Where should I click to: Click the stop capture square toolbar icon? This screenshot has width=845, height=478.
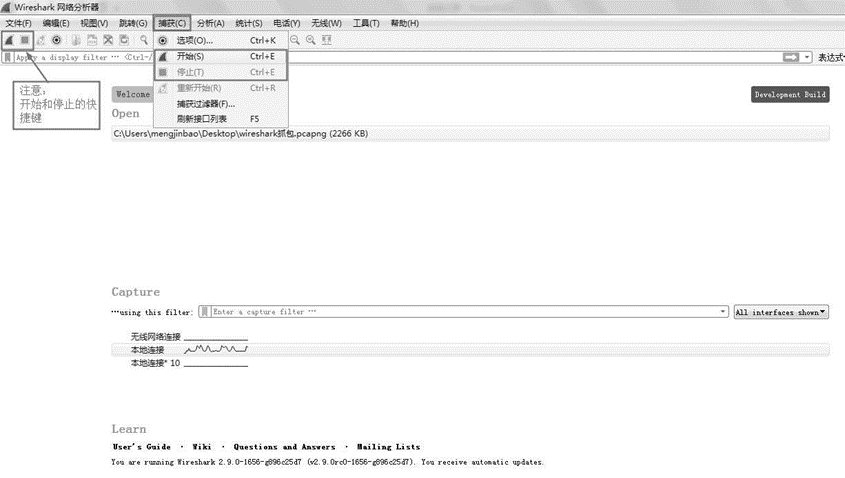(x=25, y=40)
